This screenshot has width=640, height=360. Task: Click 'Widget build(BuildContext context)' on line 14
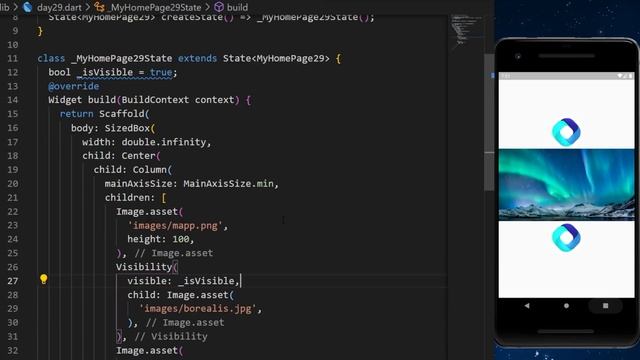[144, 100]
